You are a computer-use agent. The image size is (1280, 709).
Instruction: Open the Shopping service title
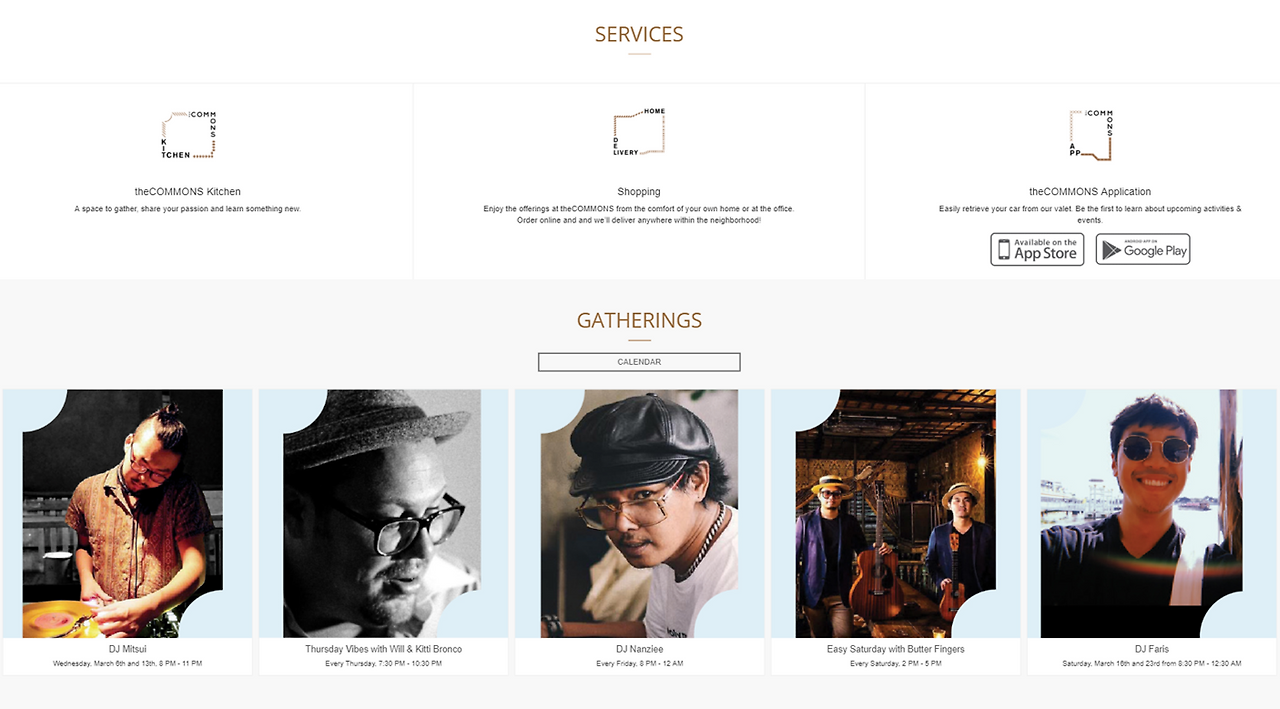coord(639,192)
